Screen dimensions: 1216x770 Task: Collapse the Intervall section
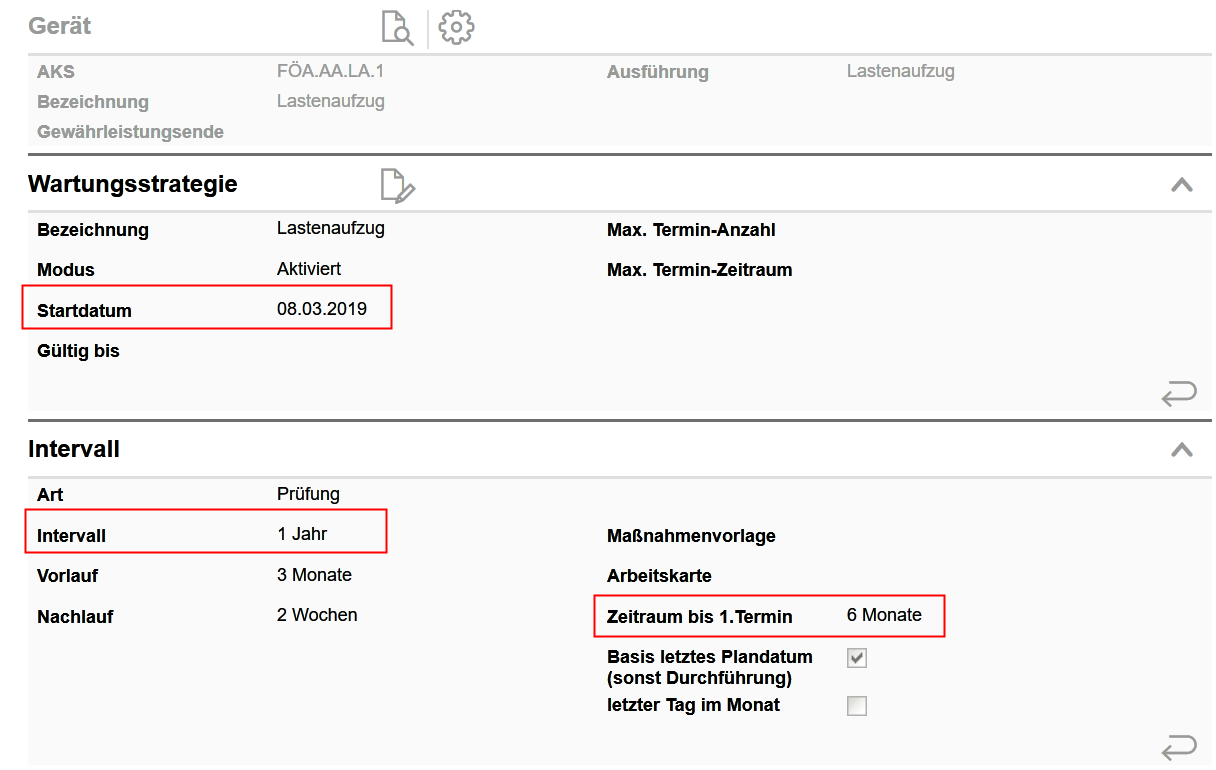point(1181,450)
